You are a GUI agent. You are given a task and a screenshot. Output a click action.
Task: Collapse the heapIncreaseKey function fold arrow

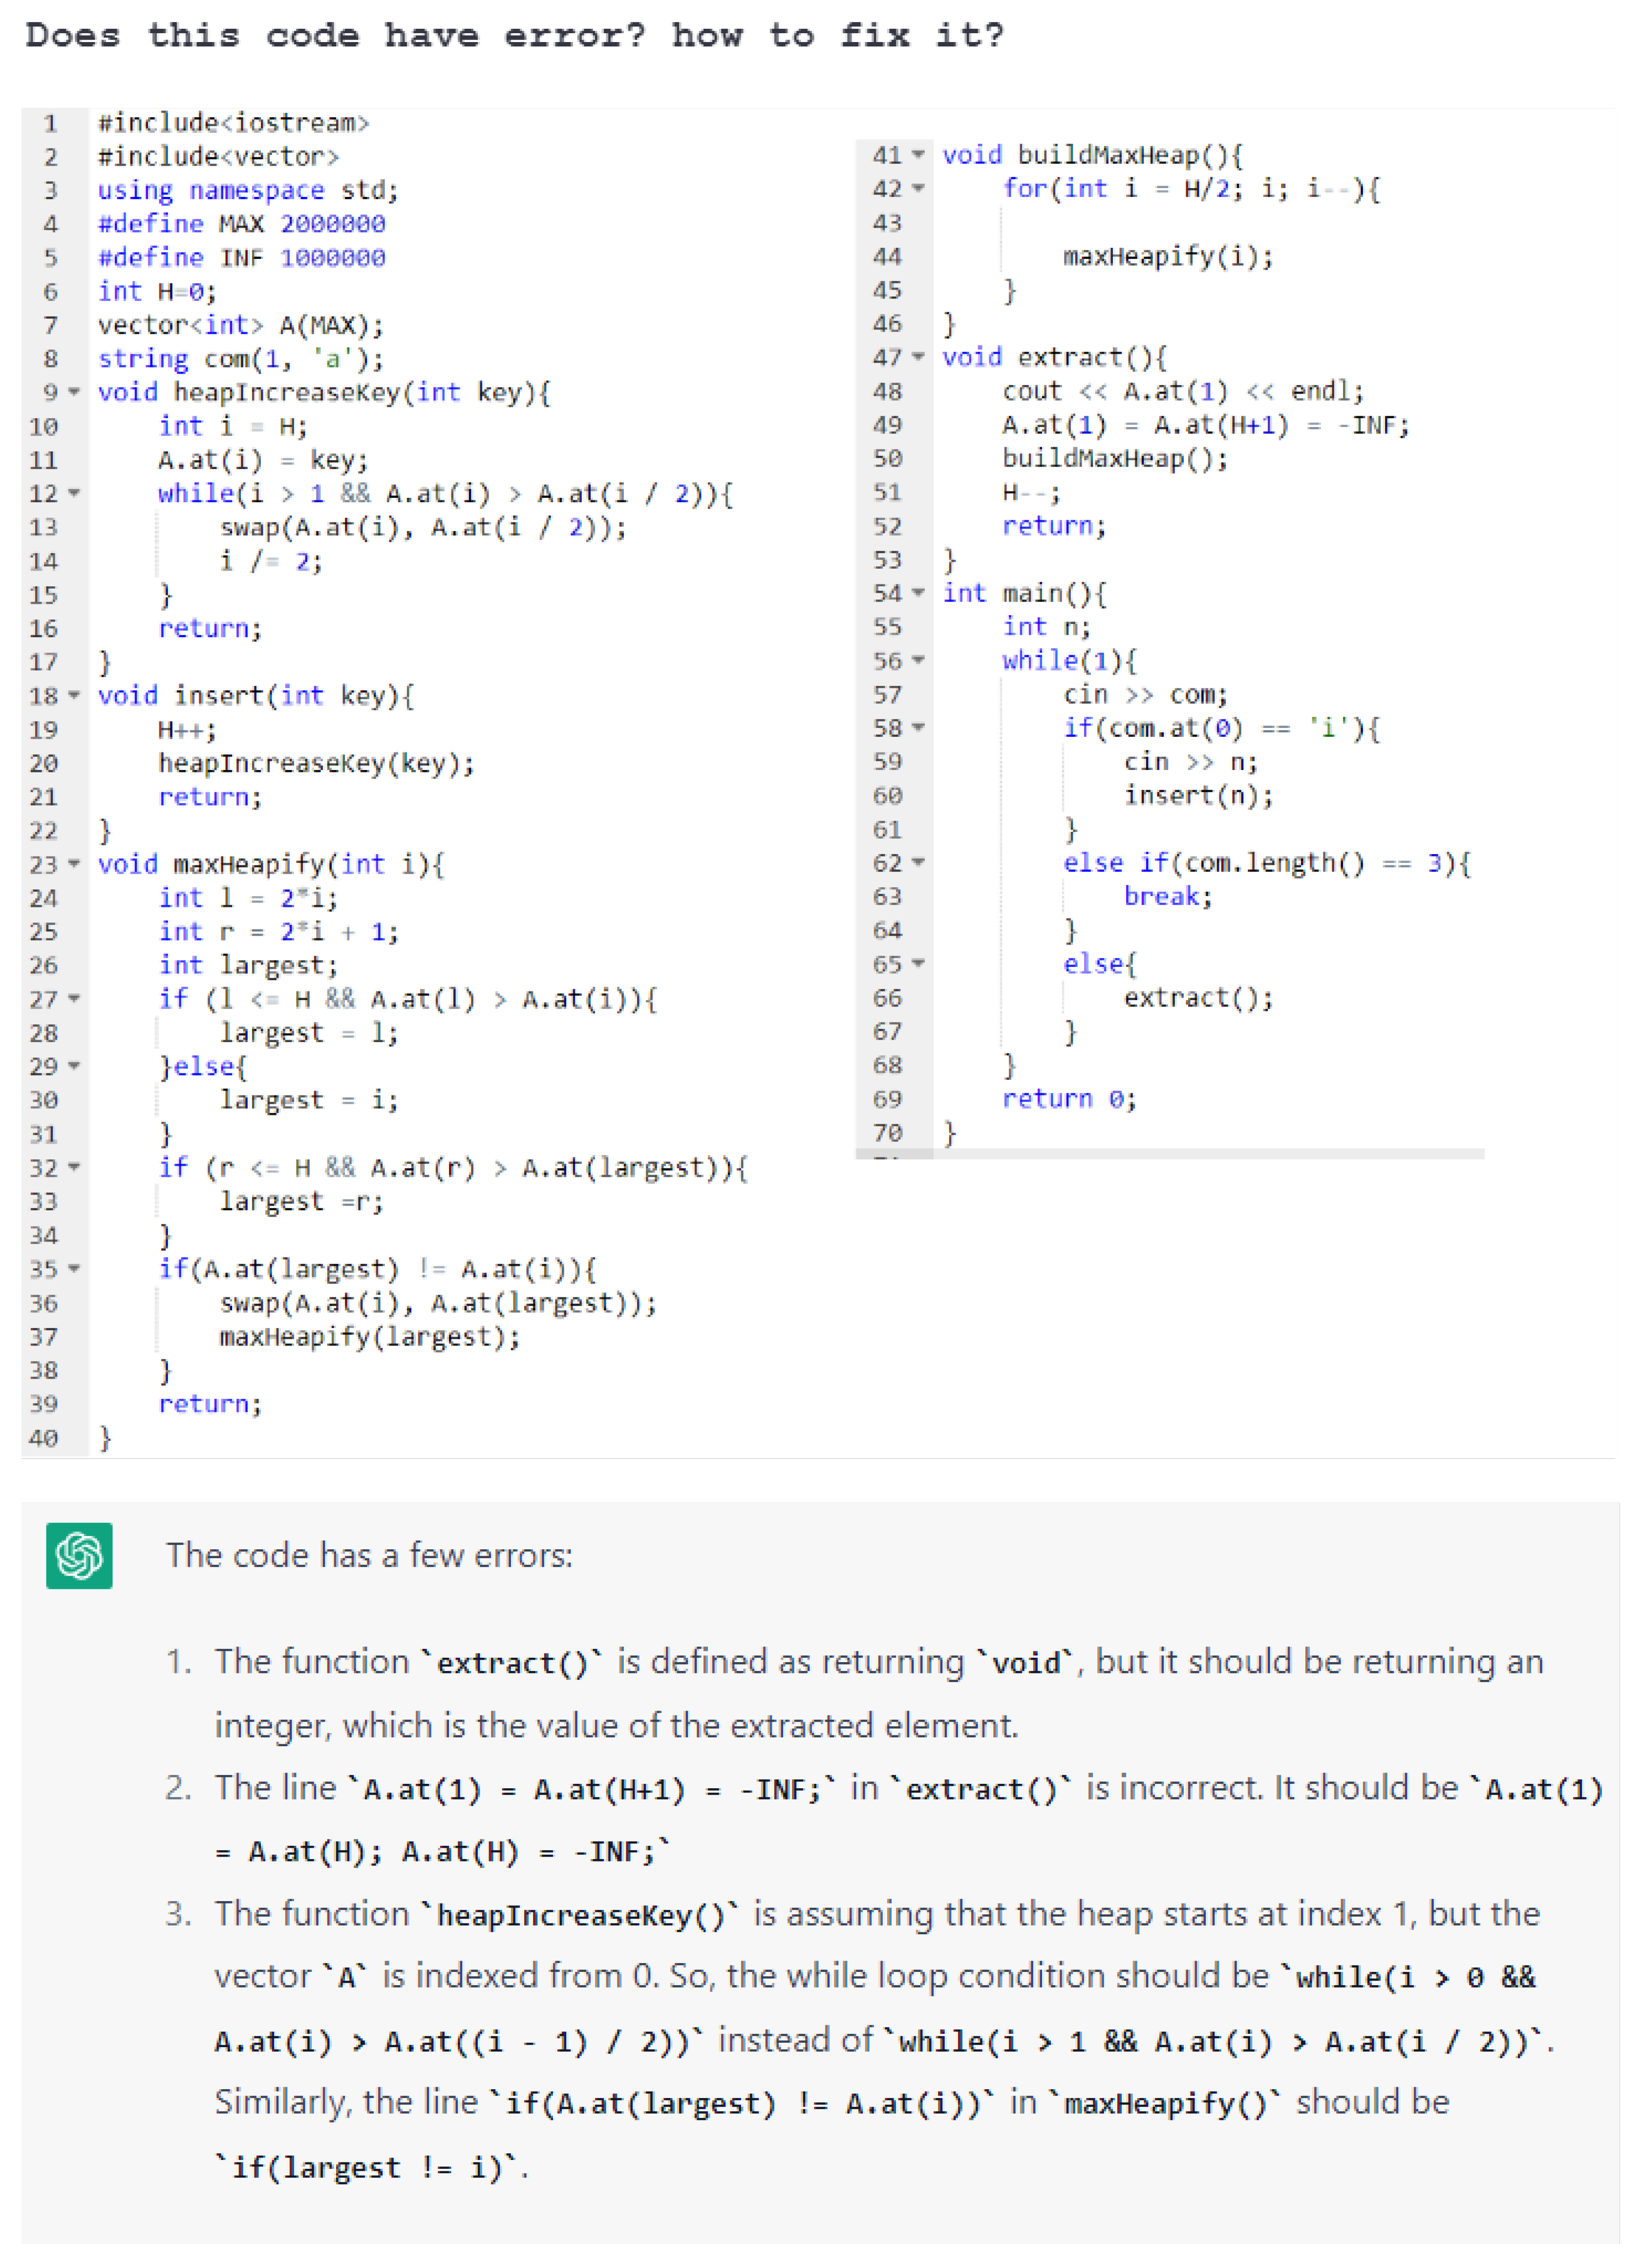[x=74, y=392]
